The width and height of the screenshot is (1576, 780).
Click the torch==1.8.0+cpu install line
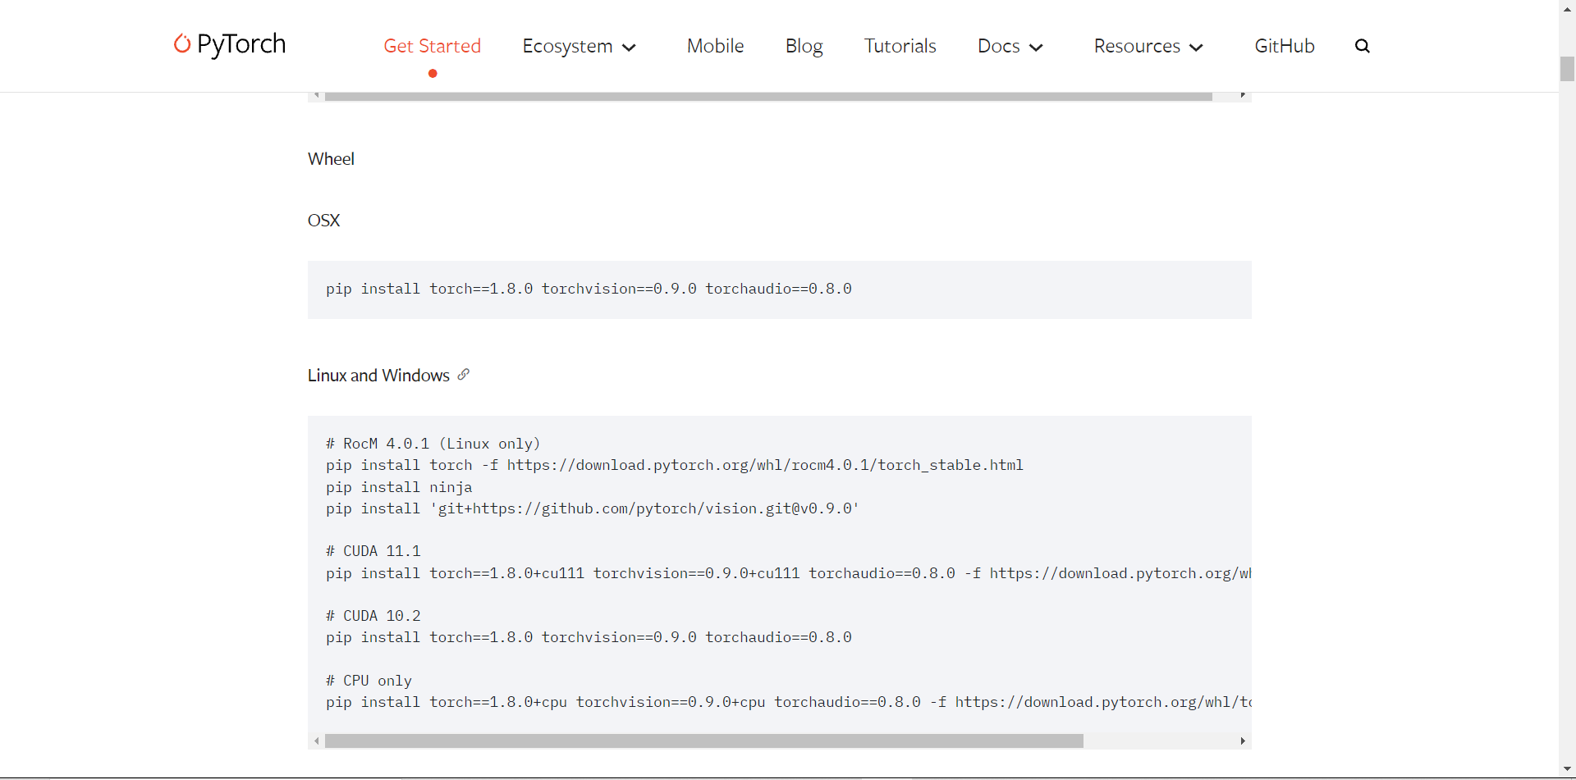[788, 702]
